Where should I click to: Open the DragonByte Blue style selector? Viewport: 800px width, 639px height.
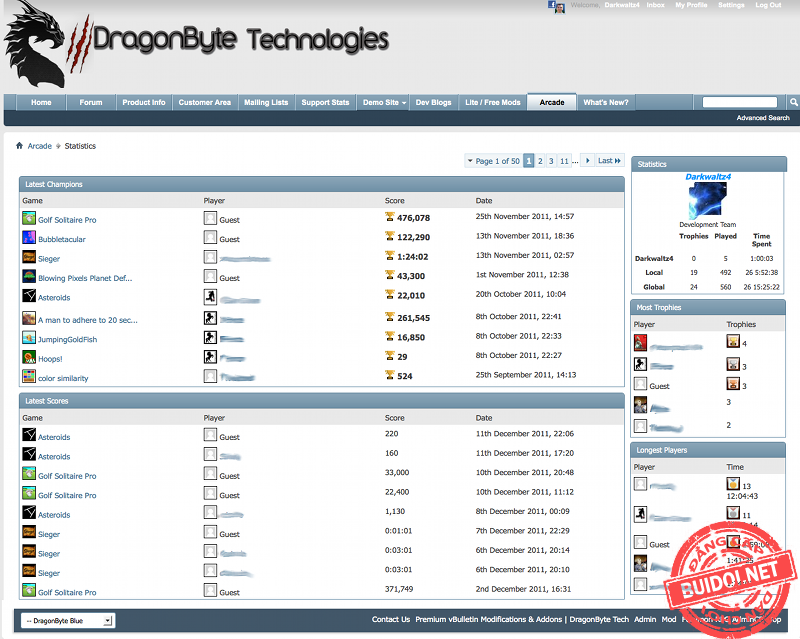pos(67,620)
